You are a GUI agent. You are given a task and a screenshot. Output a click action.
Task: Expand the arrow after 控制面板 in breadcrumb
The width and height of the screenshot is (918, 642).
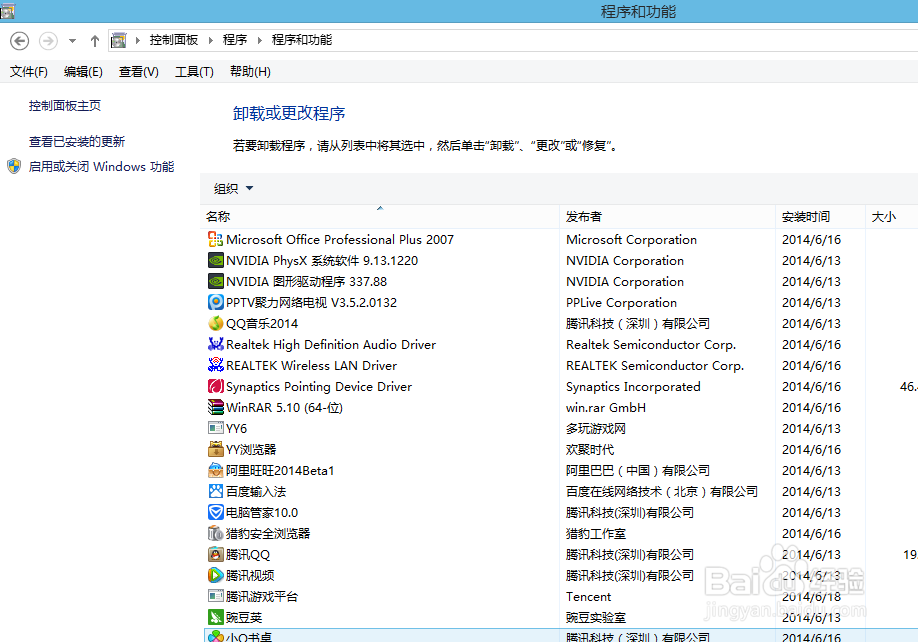211,40
